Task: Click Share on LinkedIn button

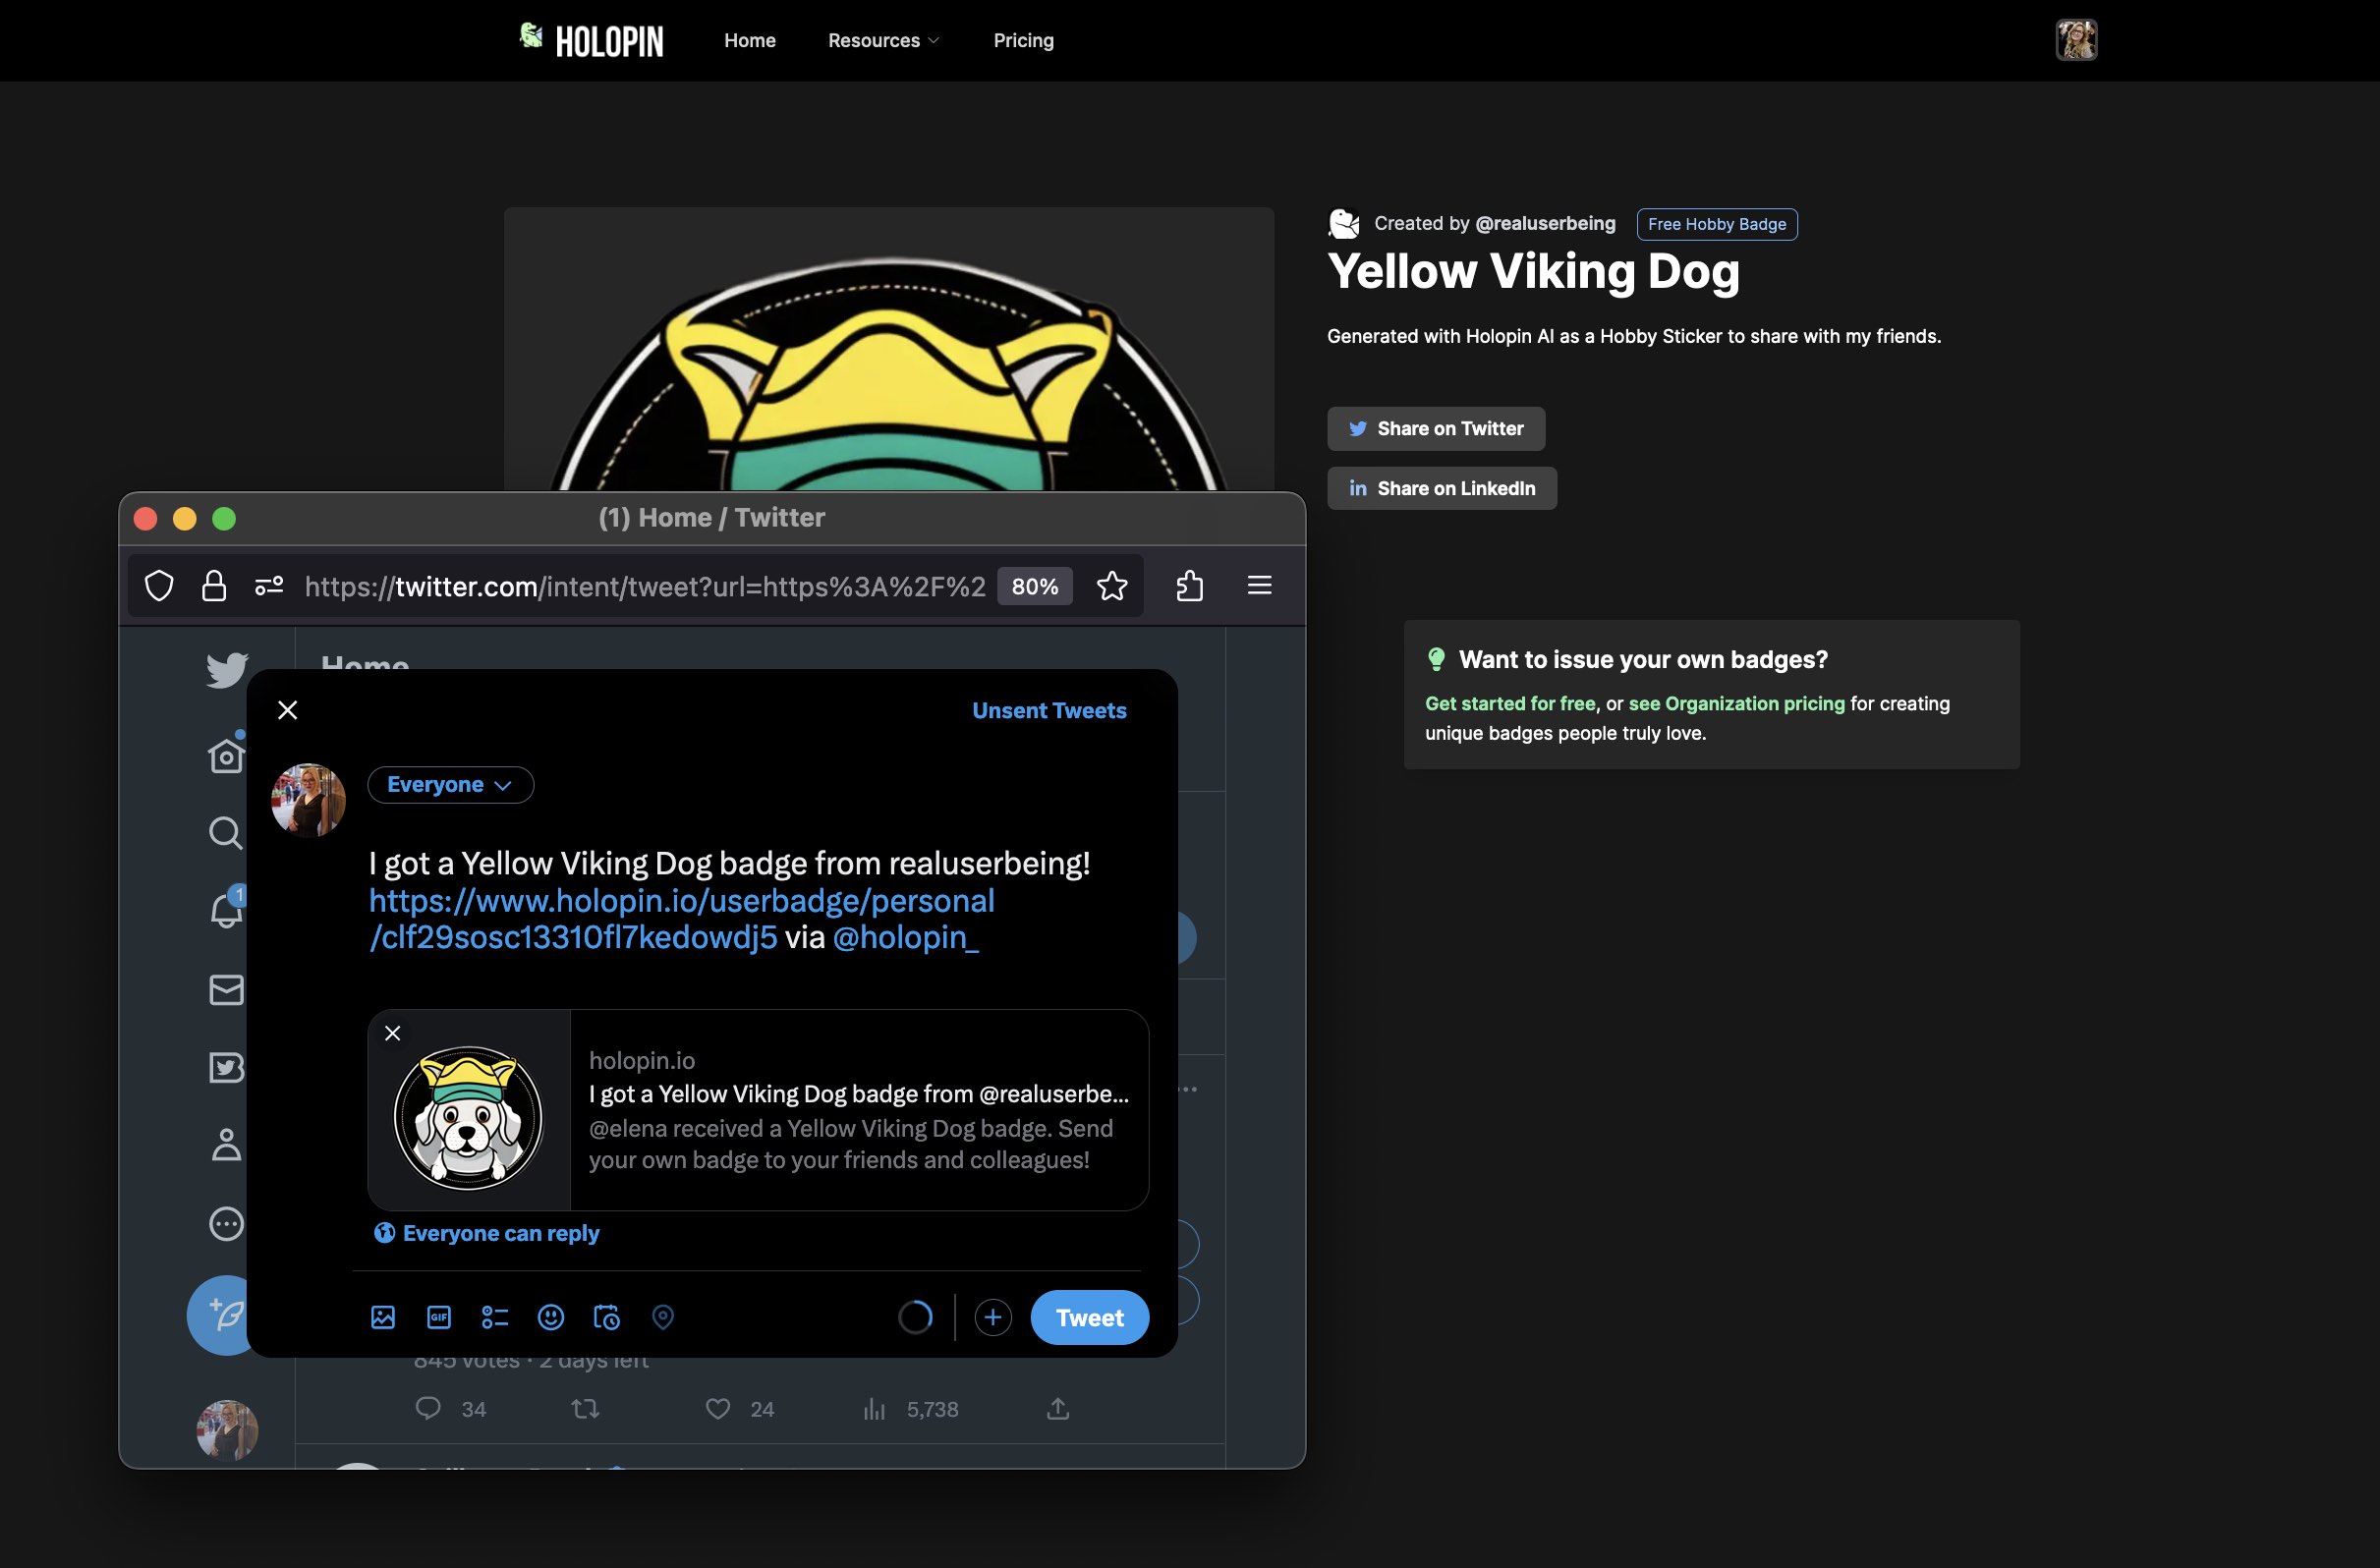Action: point(1442,486)
